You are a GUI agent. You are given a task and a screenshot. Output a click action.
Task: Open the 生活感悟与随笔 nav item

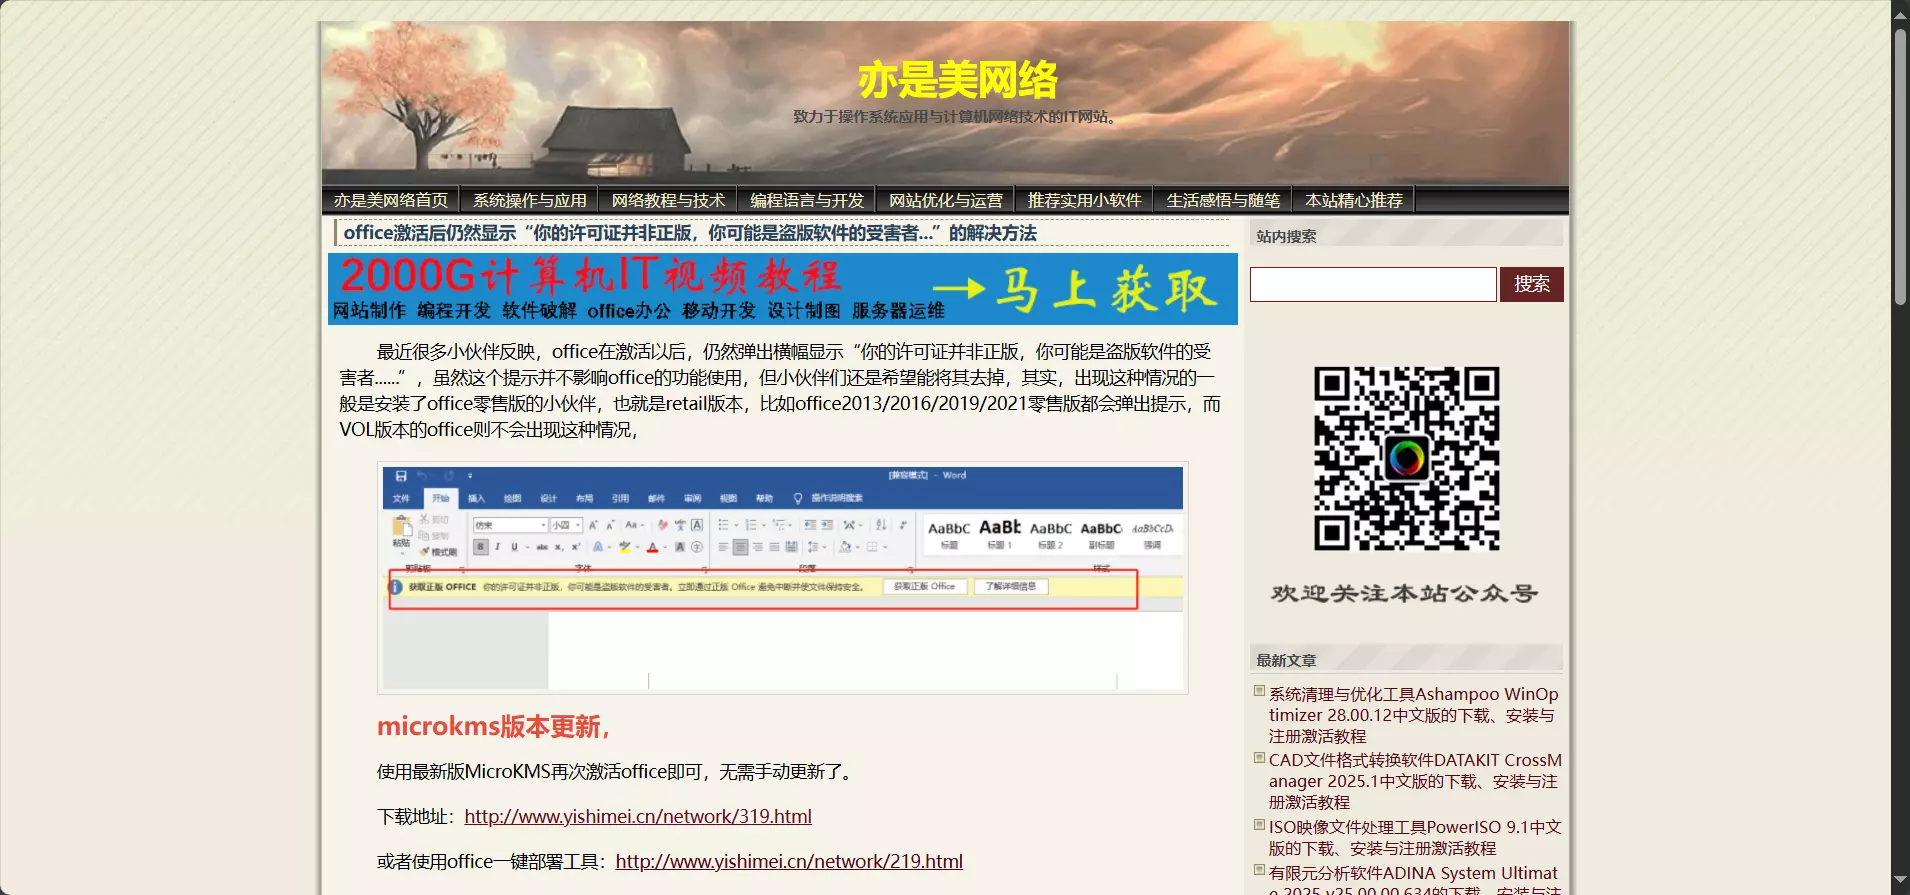[x=1223, y=200]
